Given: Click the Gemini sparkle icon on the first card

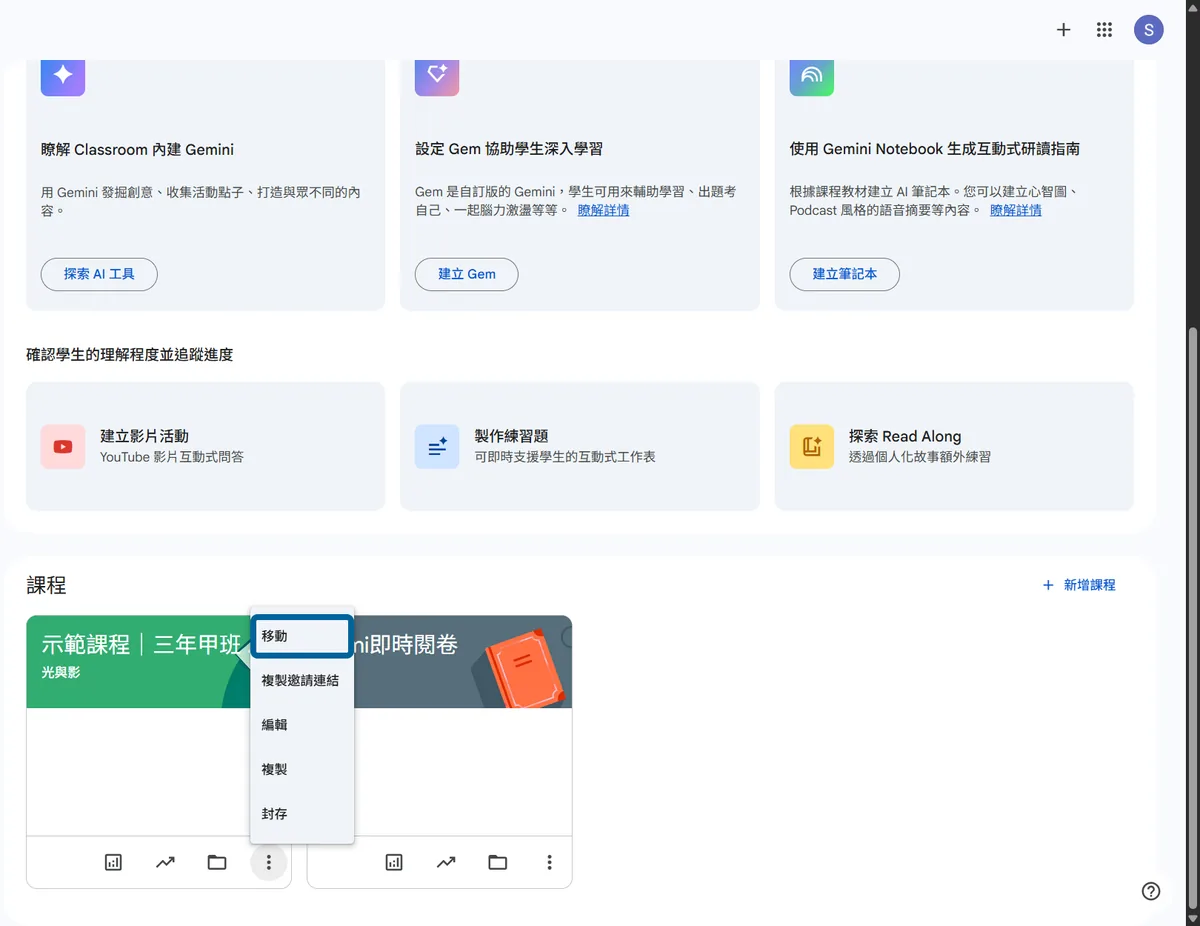Looking at the screenshot, I should (63, 75).
